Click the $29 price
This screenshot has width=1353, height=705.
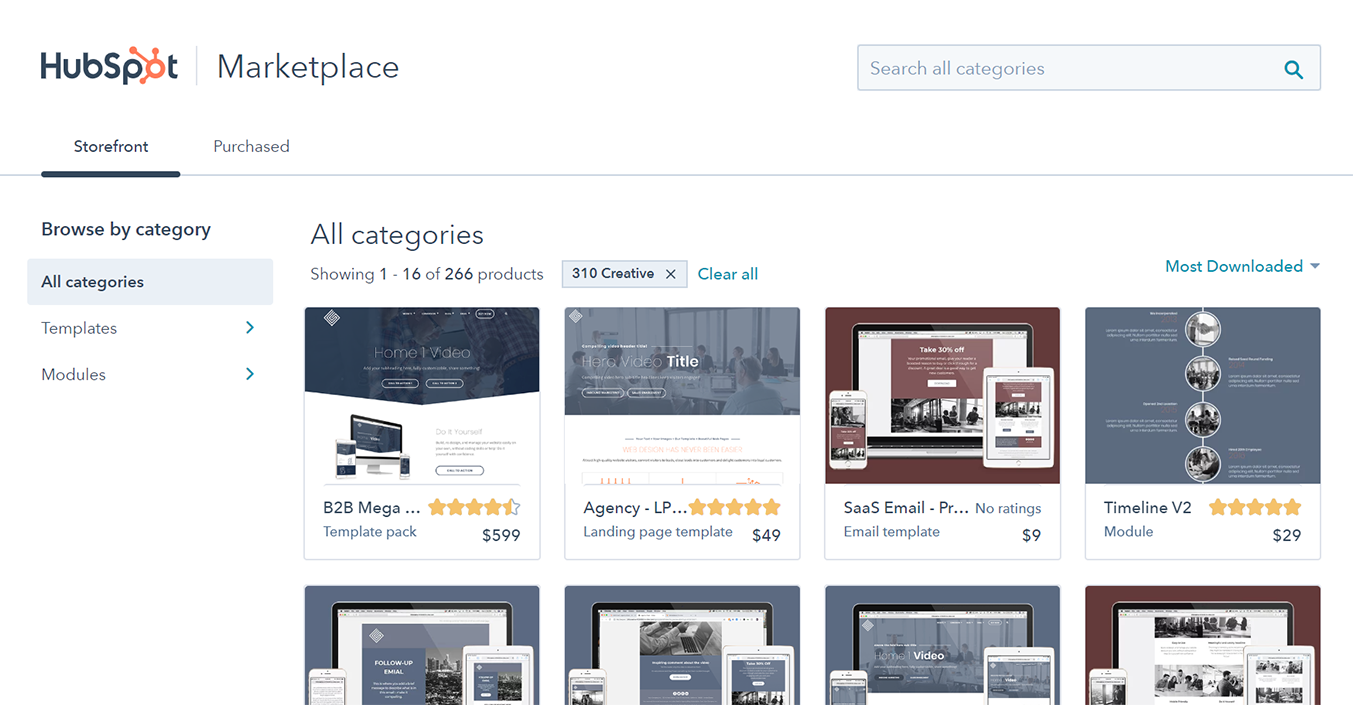pos(1286,535)
